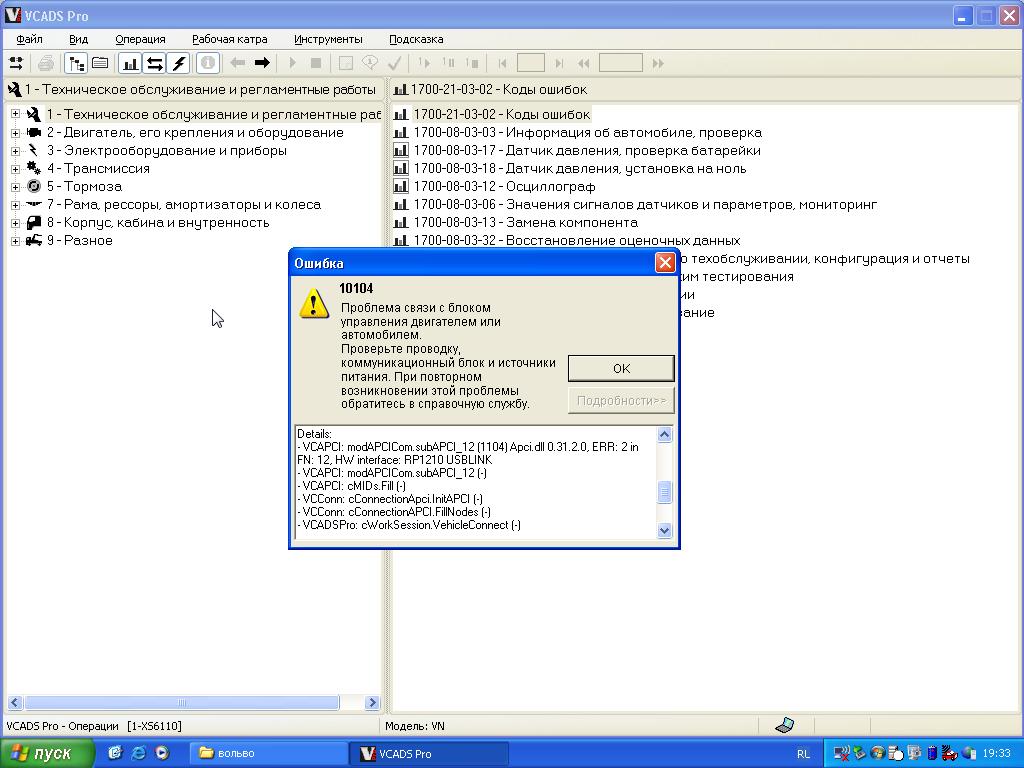Click the greyed stop square in toolbar
The image size is (1024, 768).
316,63
